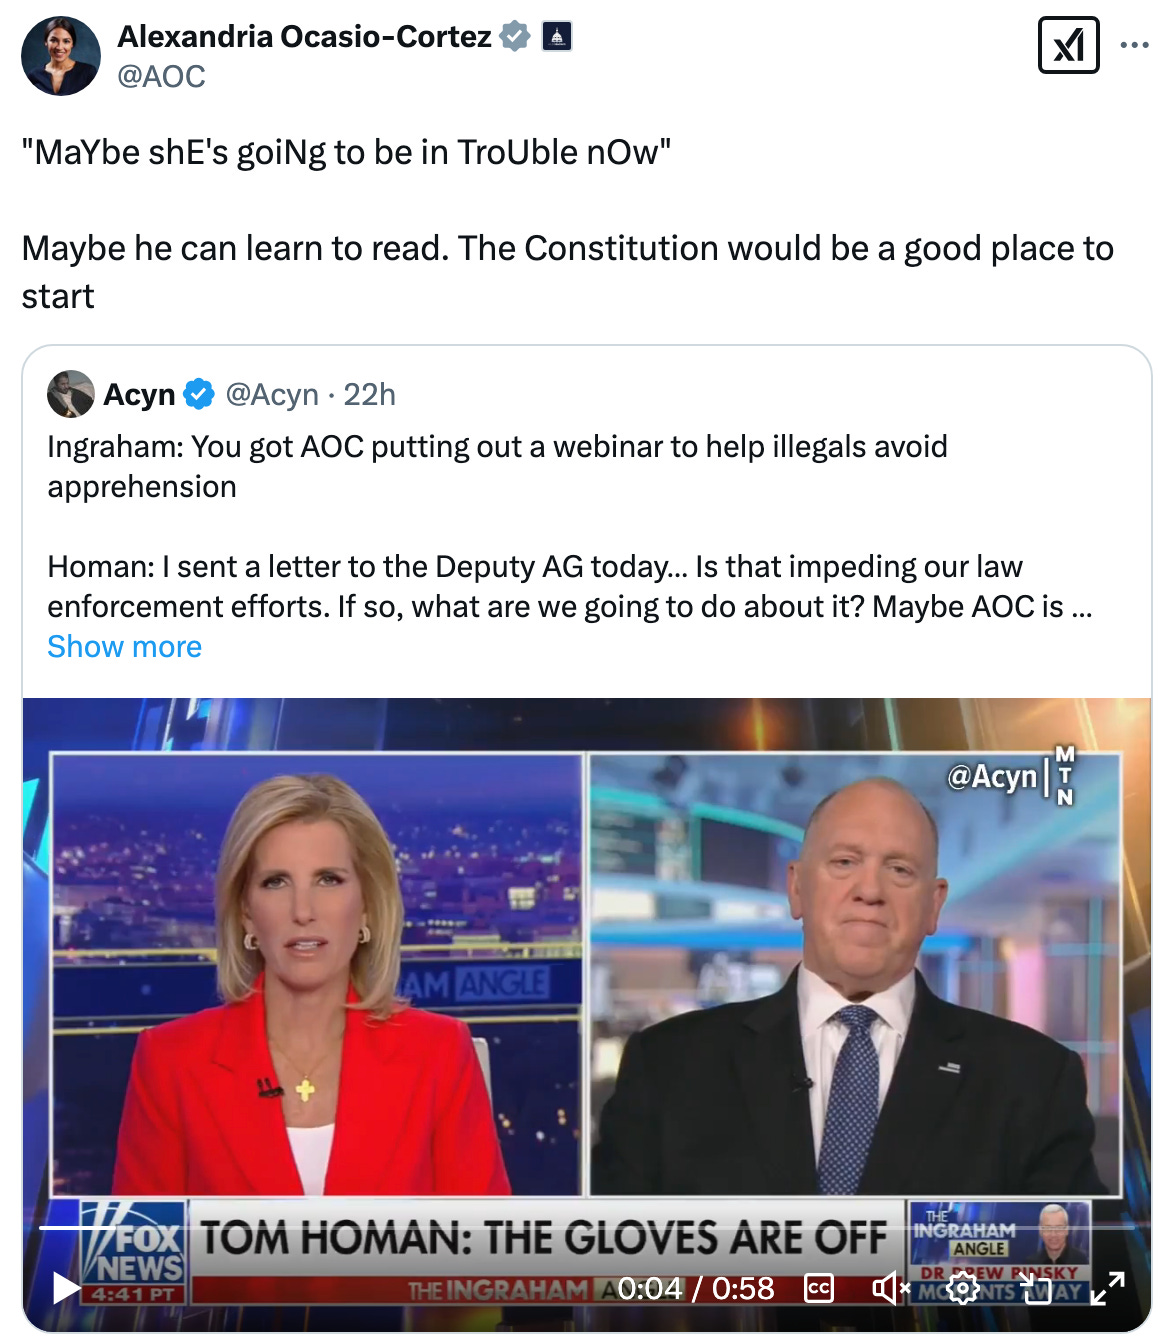Open video settings gear
1168x1344 pixels.
(963, 1288)
